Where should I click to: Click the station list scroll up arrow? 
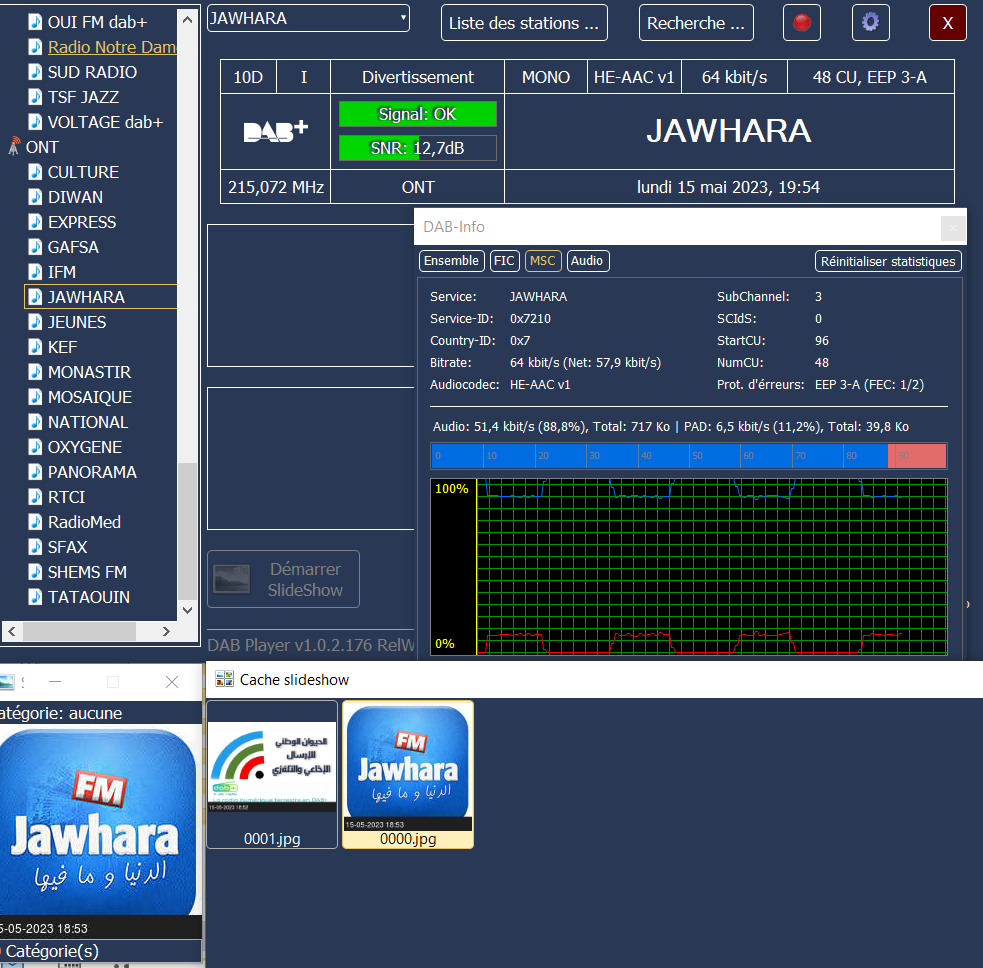[187, 19]
